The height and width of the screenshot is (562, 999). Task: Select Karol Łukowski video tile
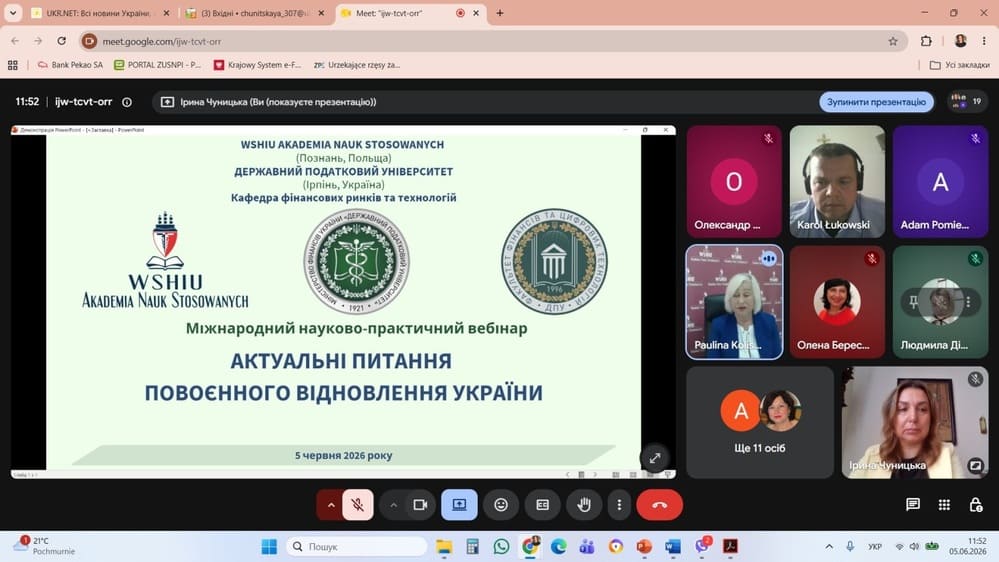(837, 182)
